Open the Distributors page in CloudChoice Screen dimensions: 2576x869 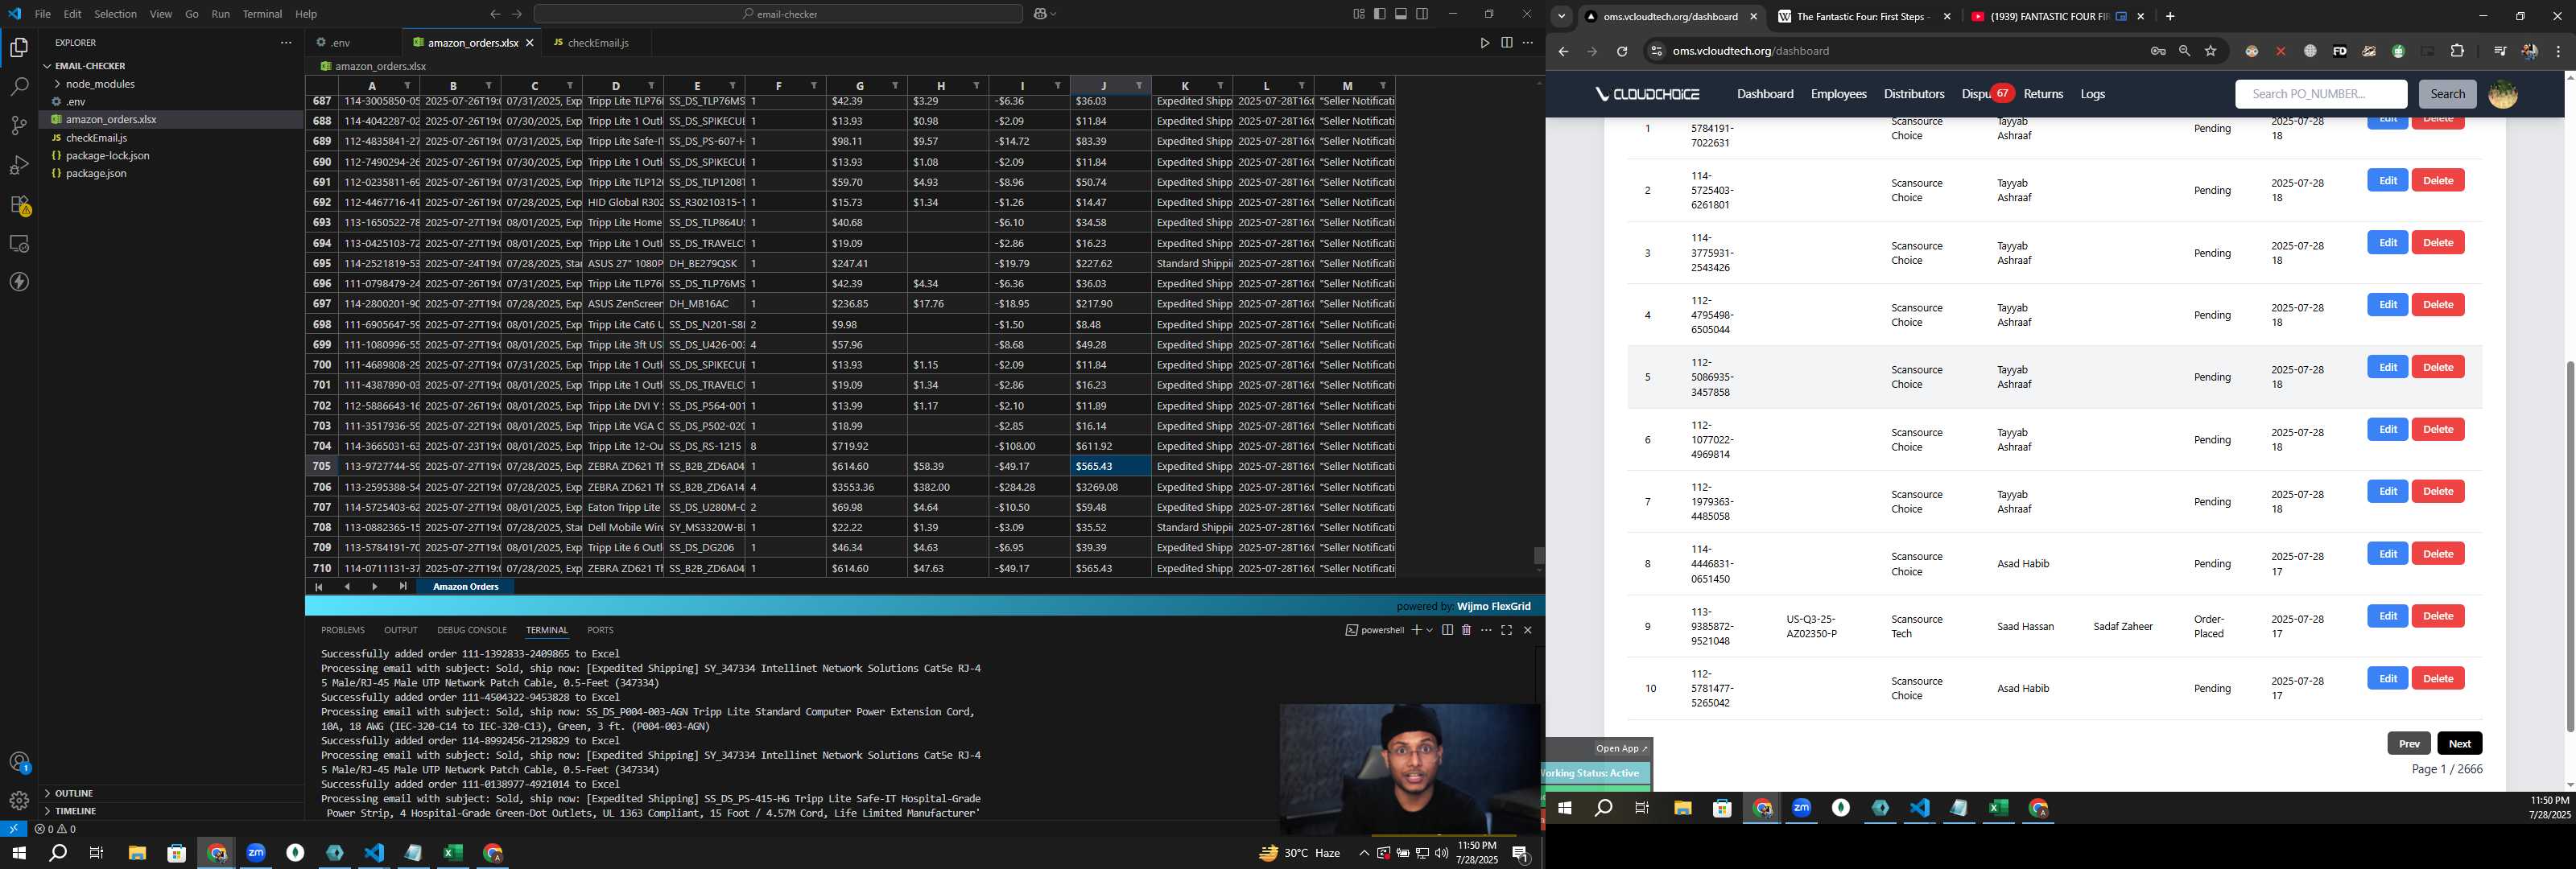(x=1913, y=94)
